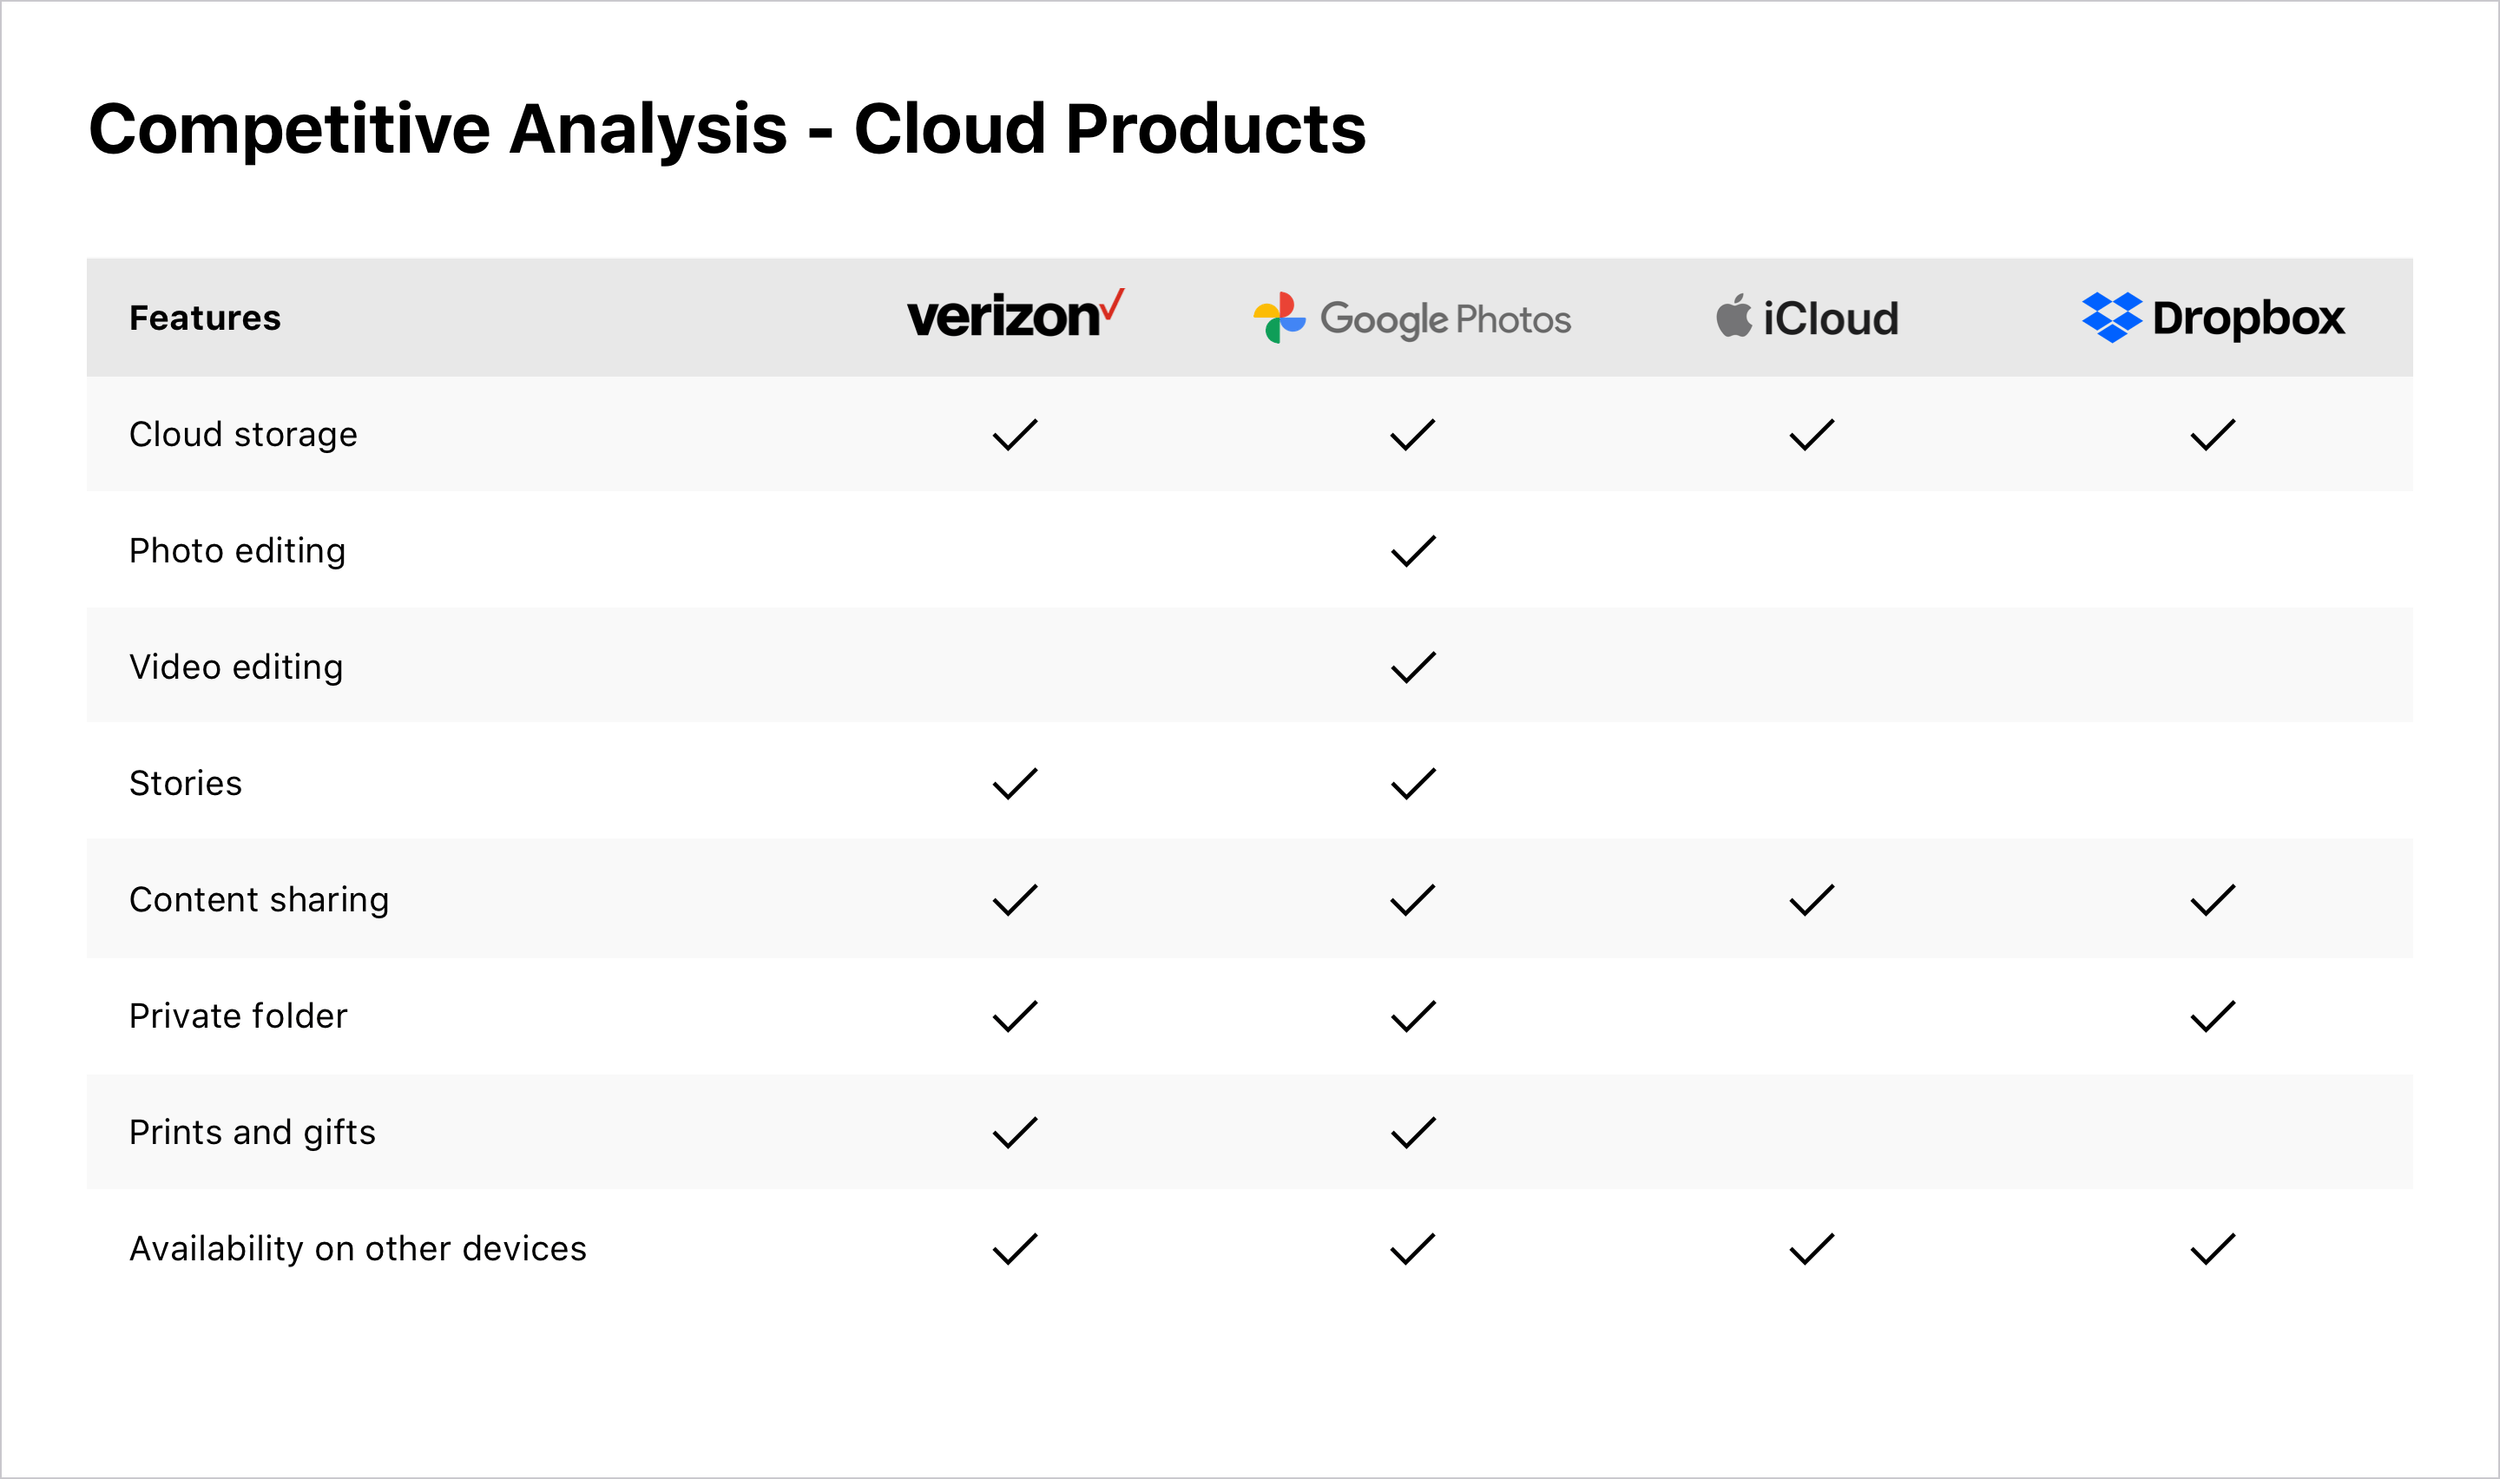Click the Features column header
Screen dimensions: 2500x1479
[205, 318]
